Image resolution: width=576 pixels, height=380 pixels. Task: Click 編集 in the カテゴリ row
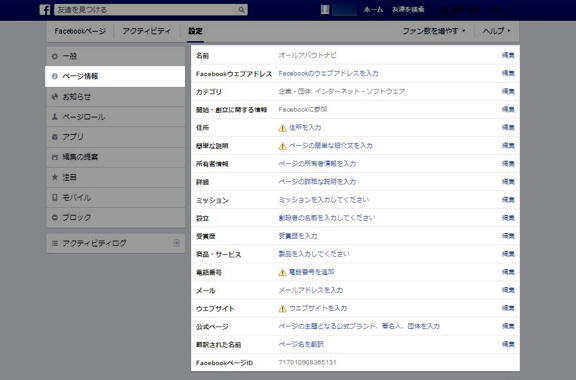[508, 91]
